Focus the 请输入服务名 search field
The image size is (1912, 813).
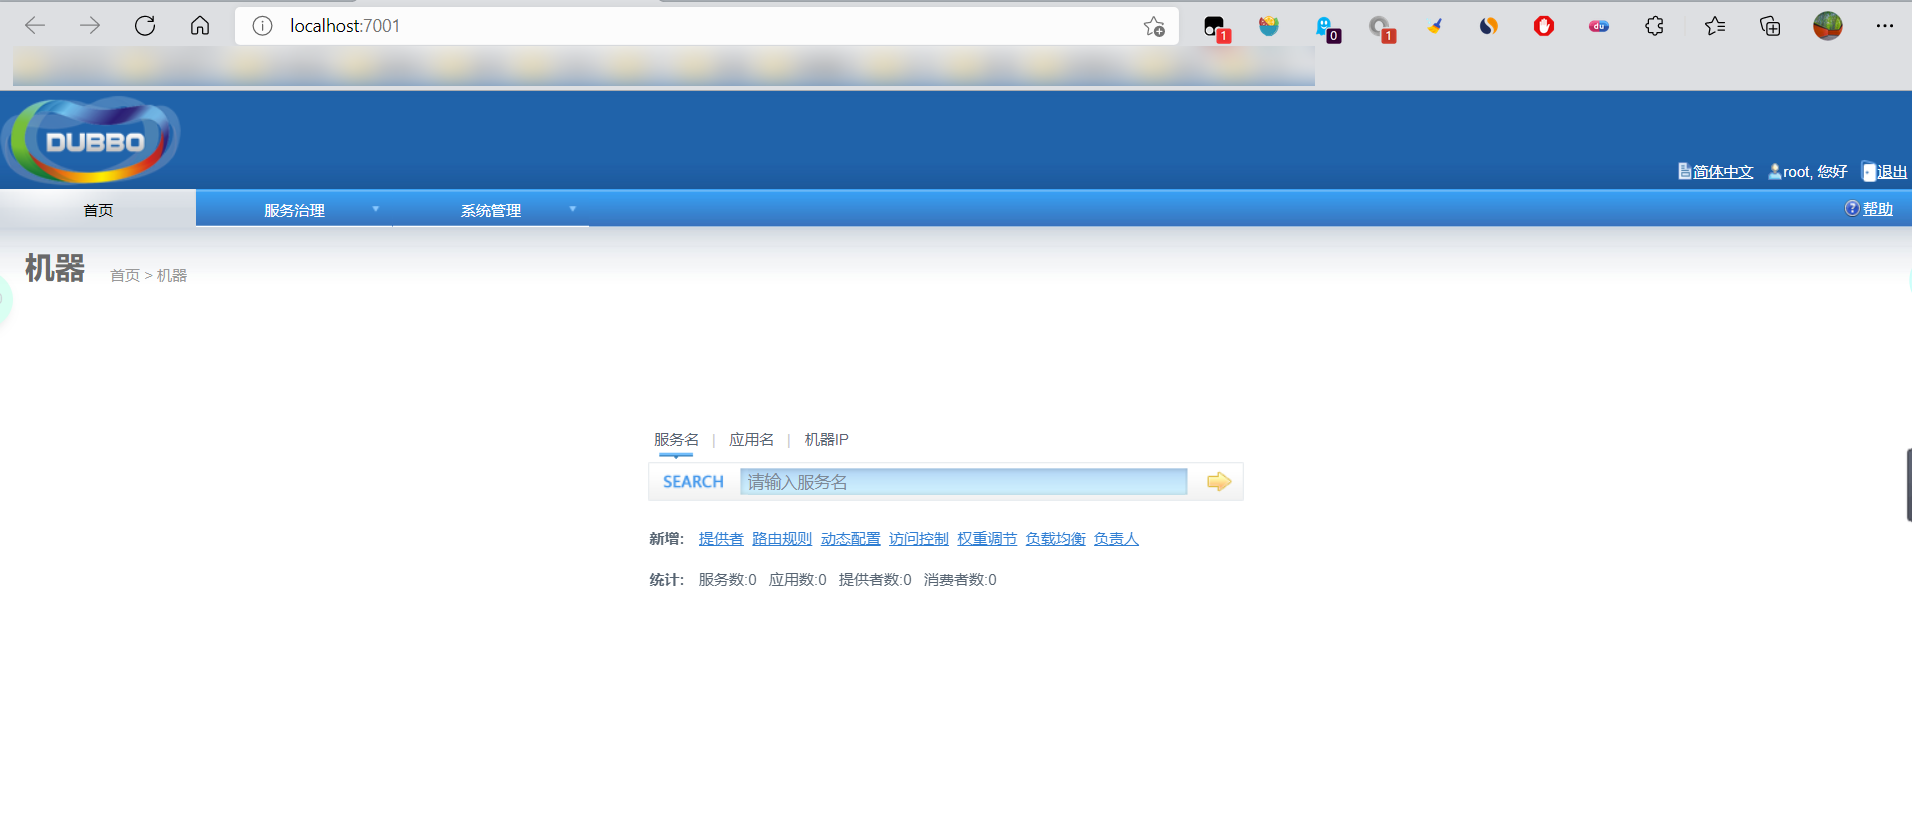(963, 482)
